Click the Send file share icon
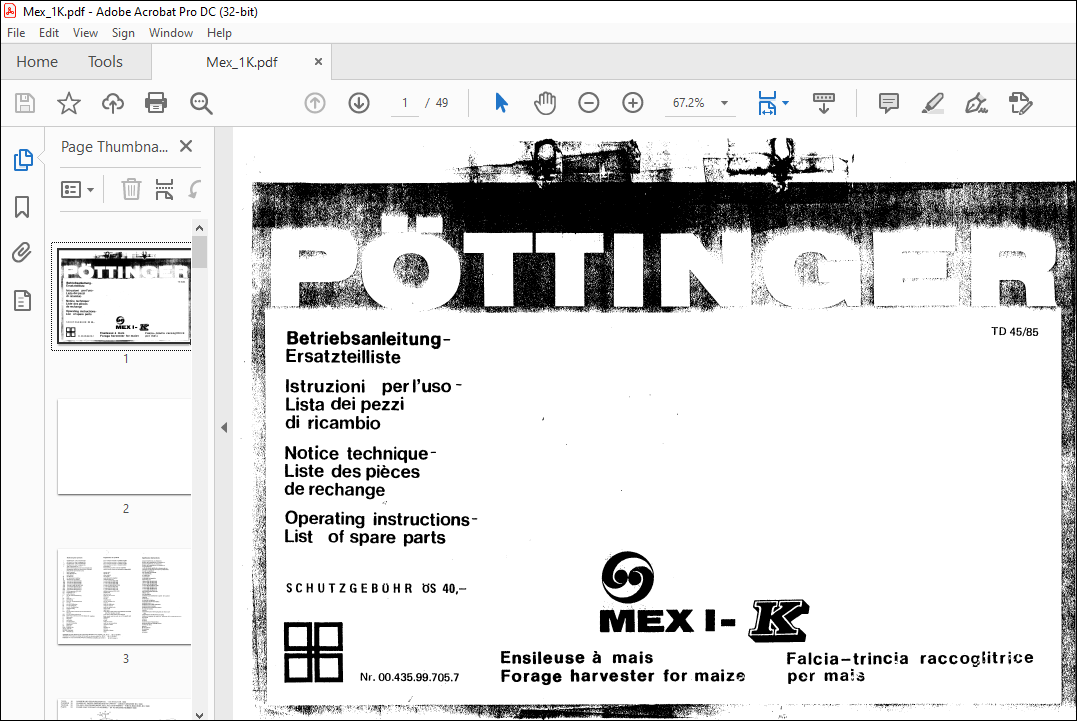 1020,103
